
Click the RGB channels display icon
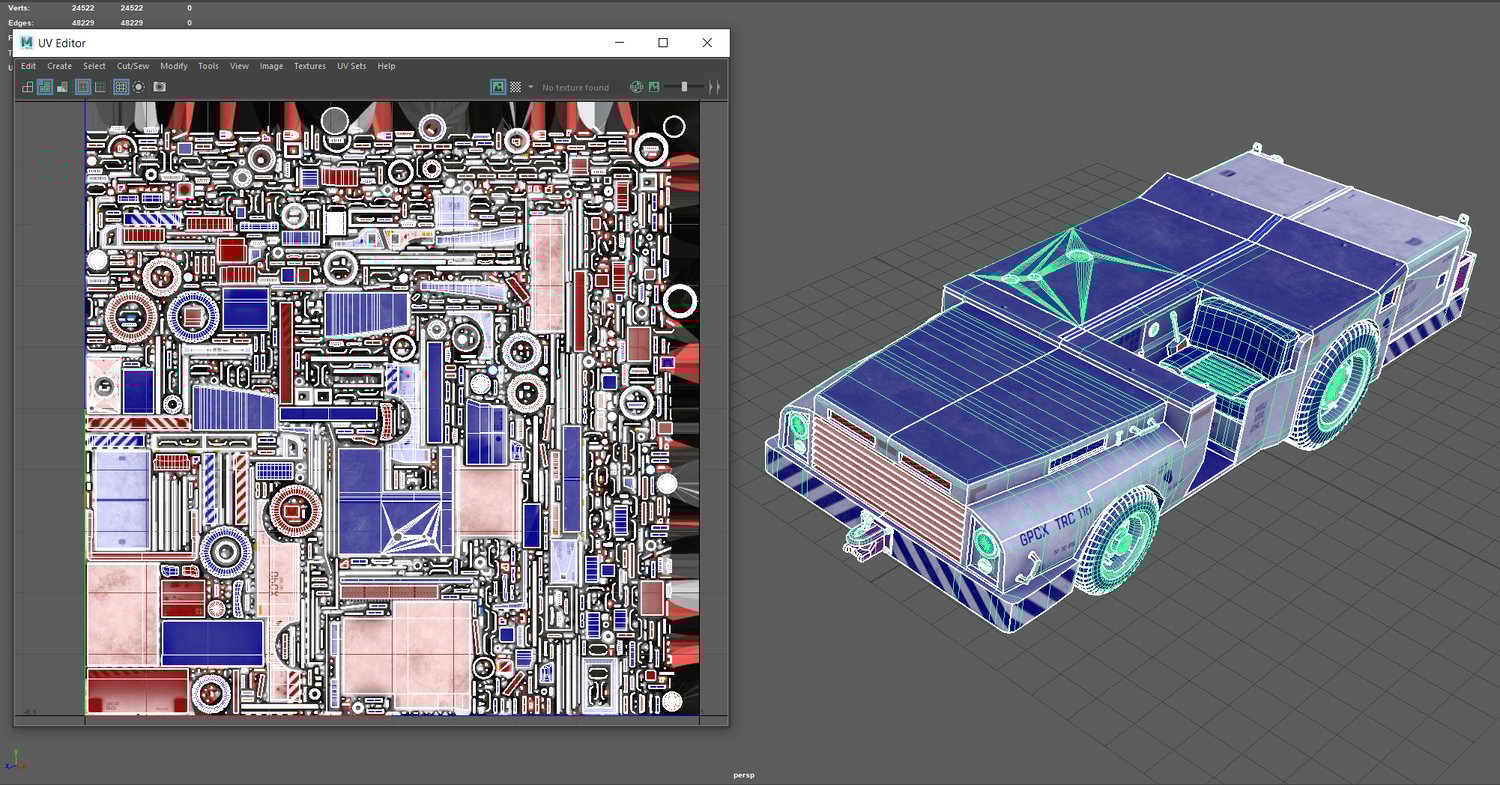pos(636,87)
